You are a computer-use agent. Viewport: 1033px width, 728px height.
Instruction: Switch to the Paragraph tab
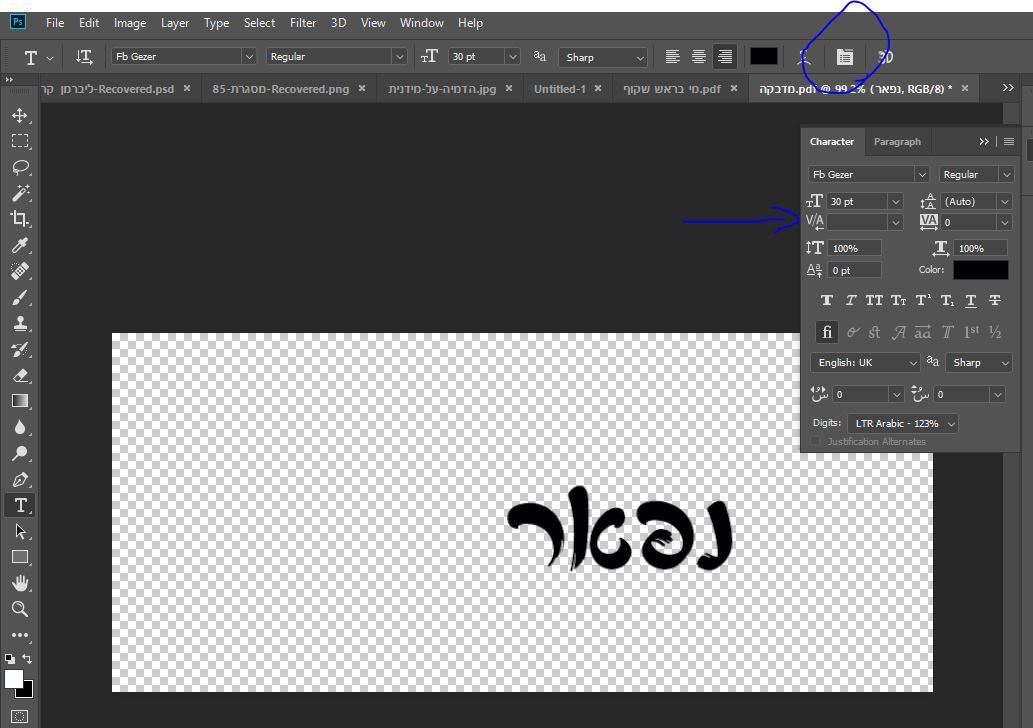[897, 141]
